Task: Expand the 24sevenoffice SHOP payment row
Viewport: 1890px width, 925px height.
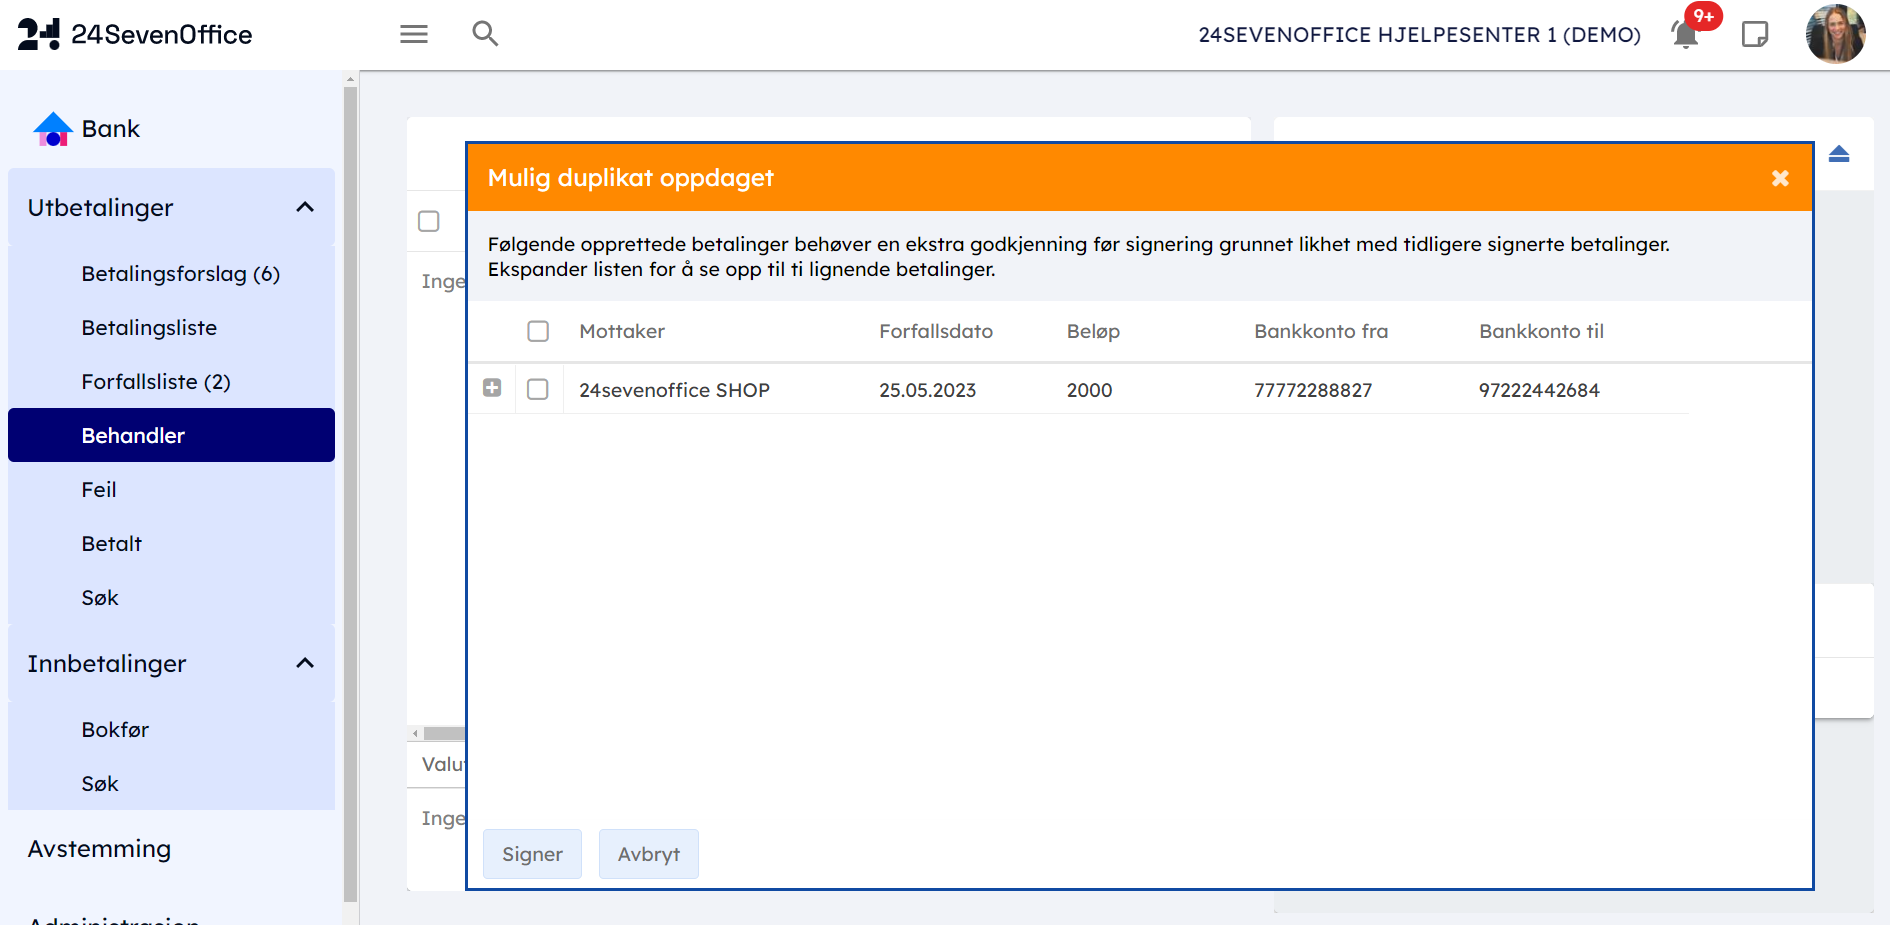Action: tap(492, 388)
